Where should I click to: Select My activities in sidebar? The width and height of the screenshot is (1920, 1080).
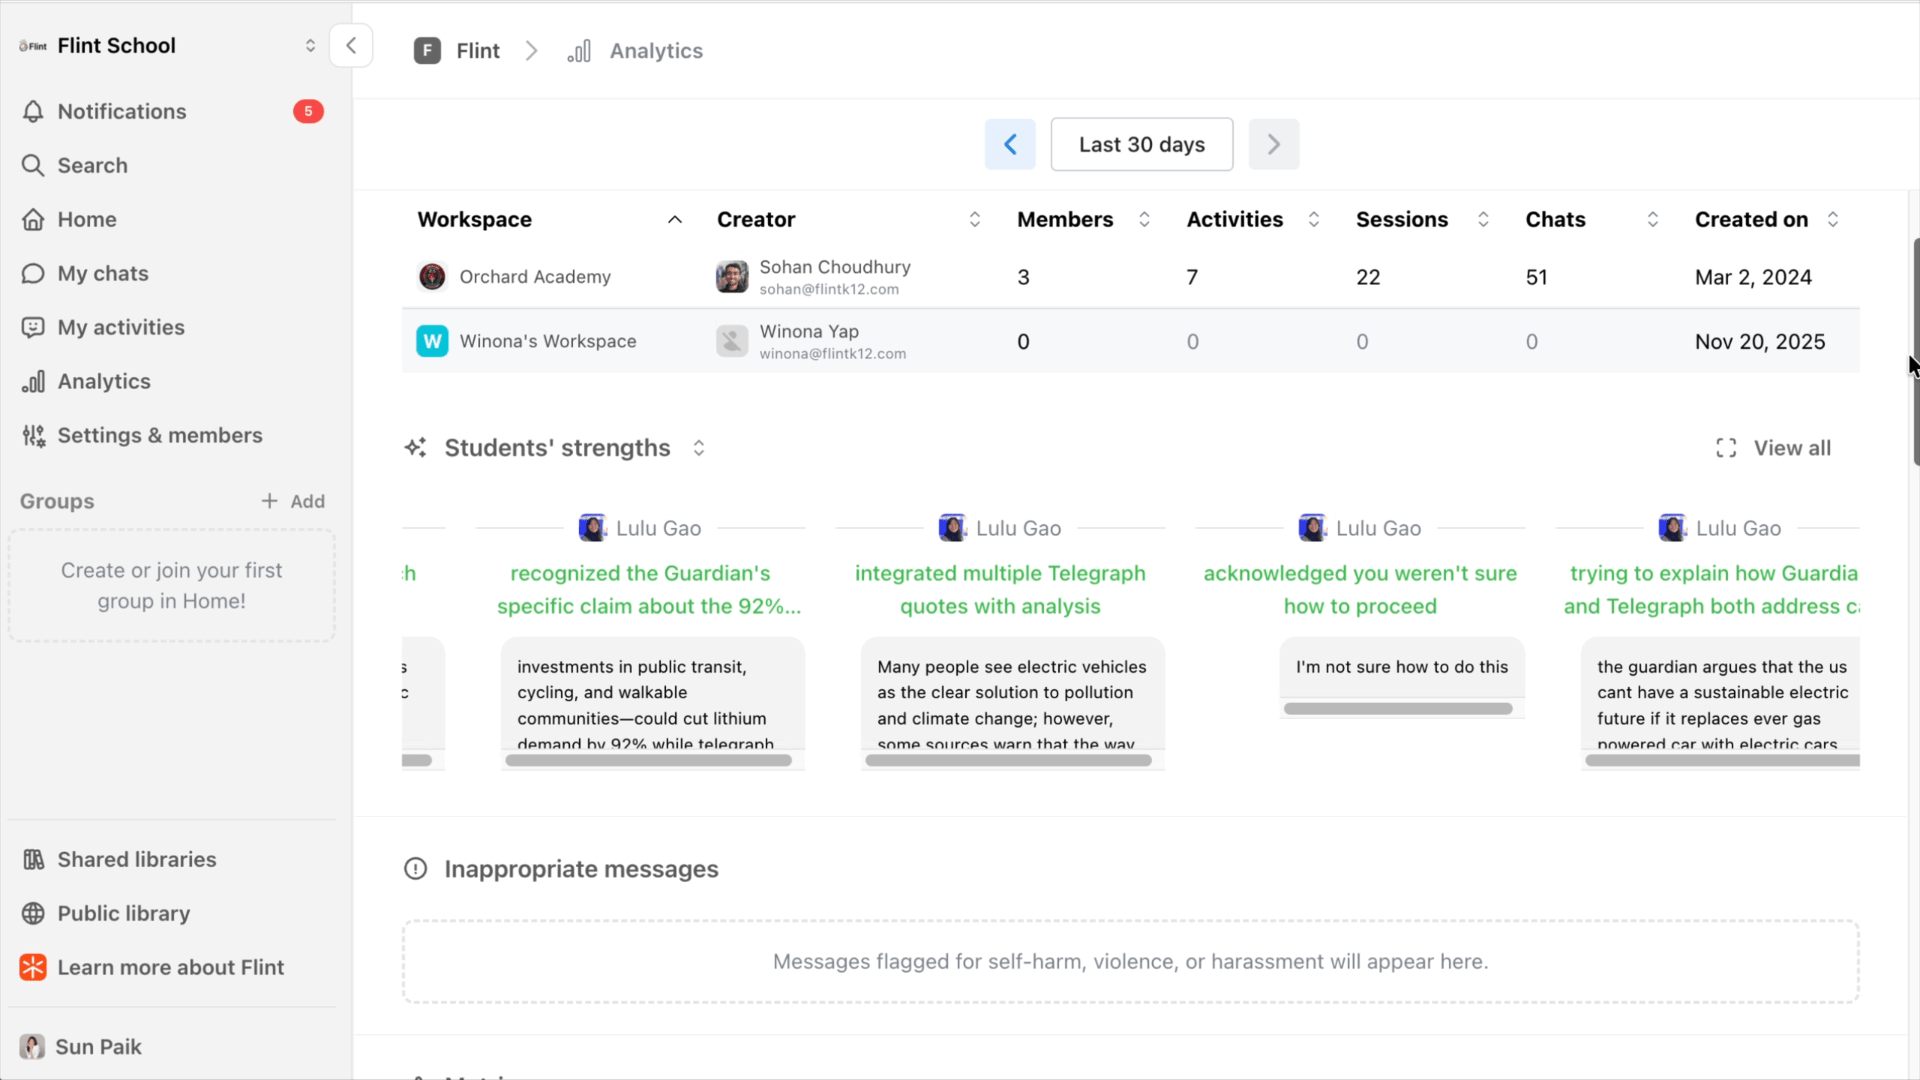click(120, 328)
